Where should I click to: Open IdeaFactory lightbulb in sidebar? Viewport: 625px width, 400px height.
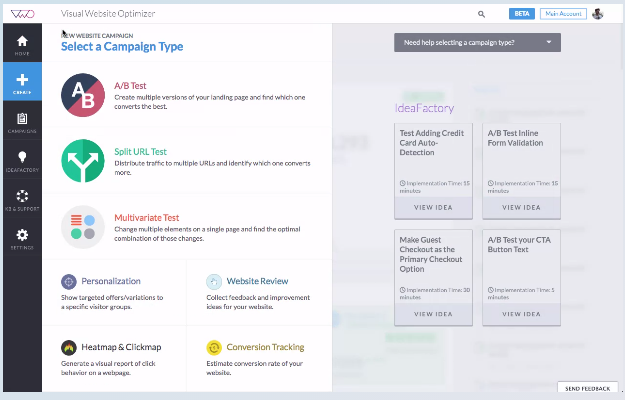tap(22, 159)
